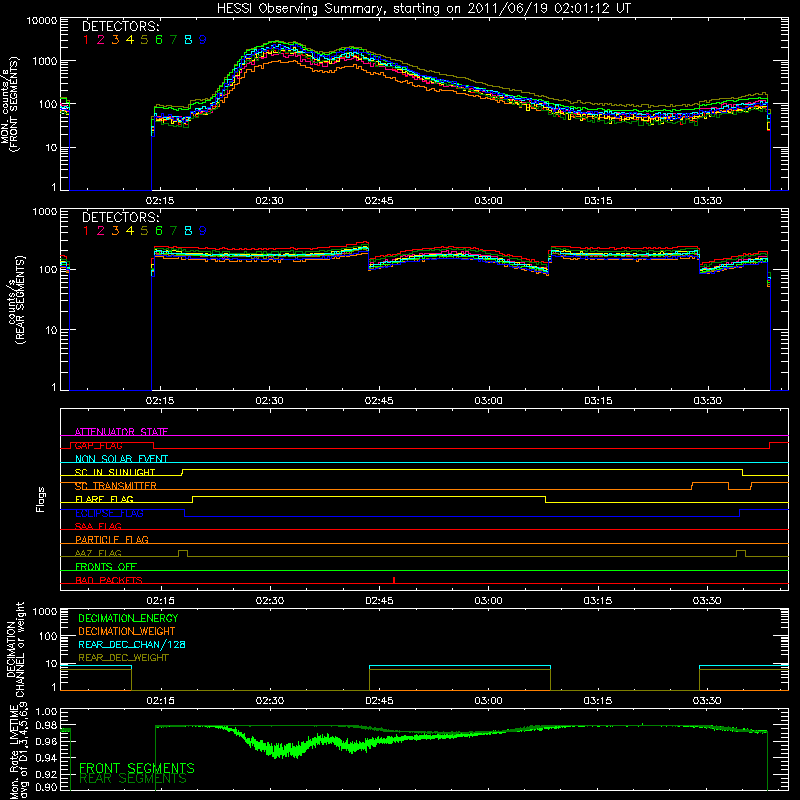Viewport: 800px width, 800px height.
Task: Click blue detector 9 in rear segments legend
Action: pos(203,231)
